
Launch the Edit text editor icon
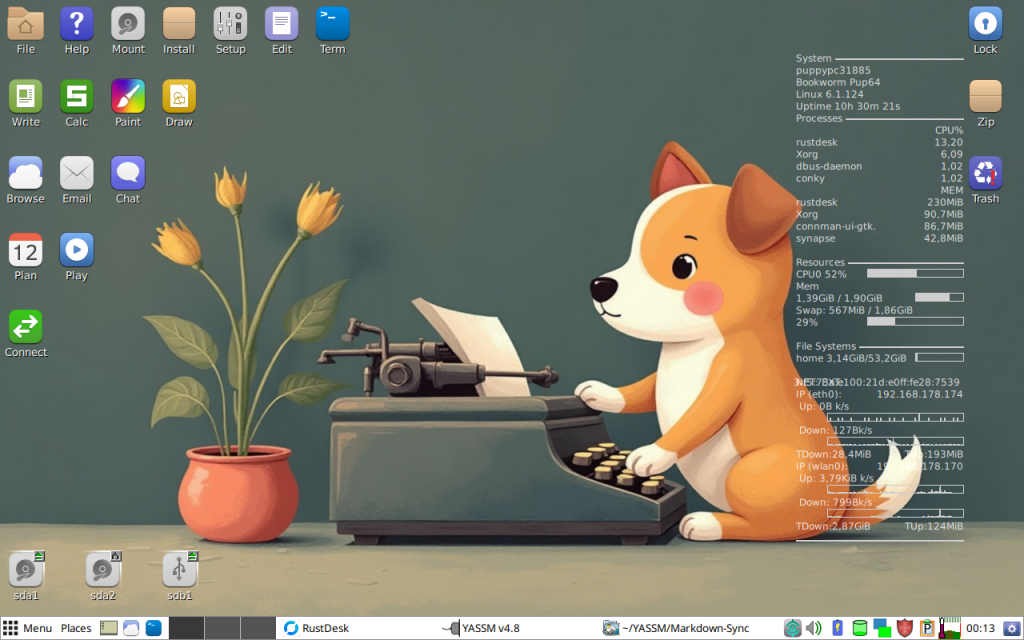tap(281, 24)
